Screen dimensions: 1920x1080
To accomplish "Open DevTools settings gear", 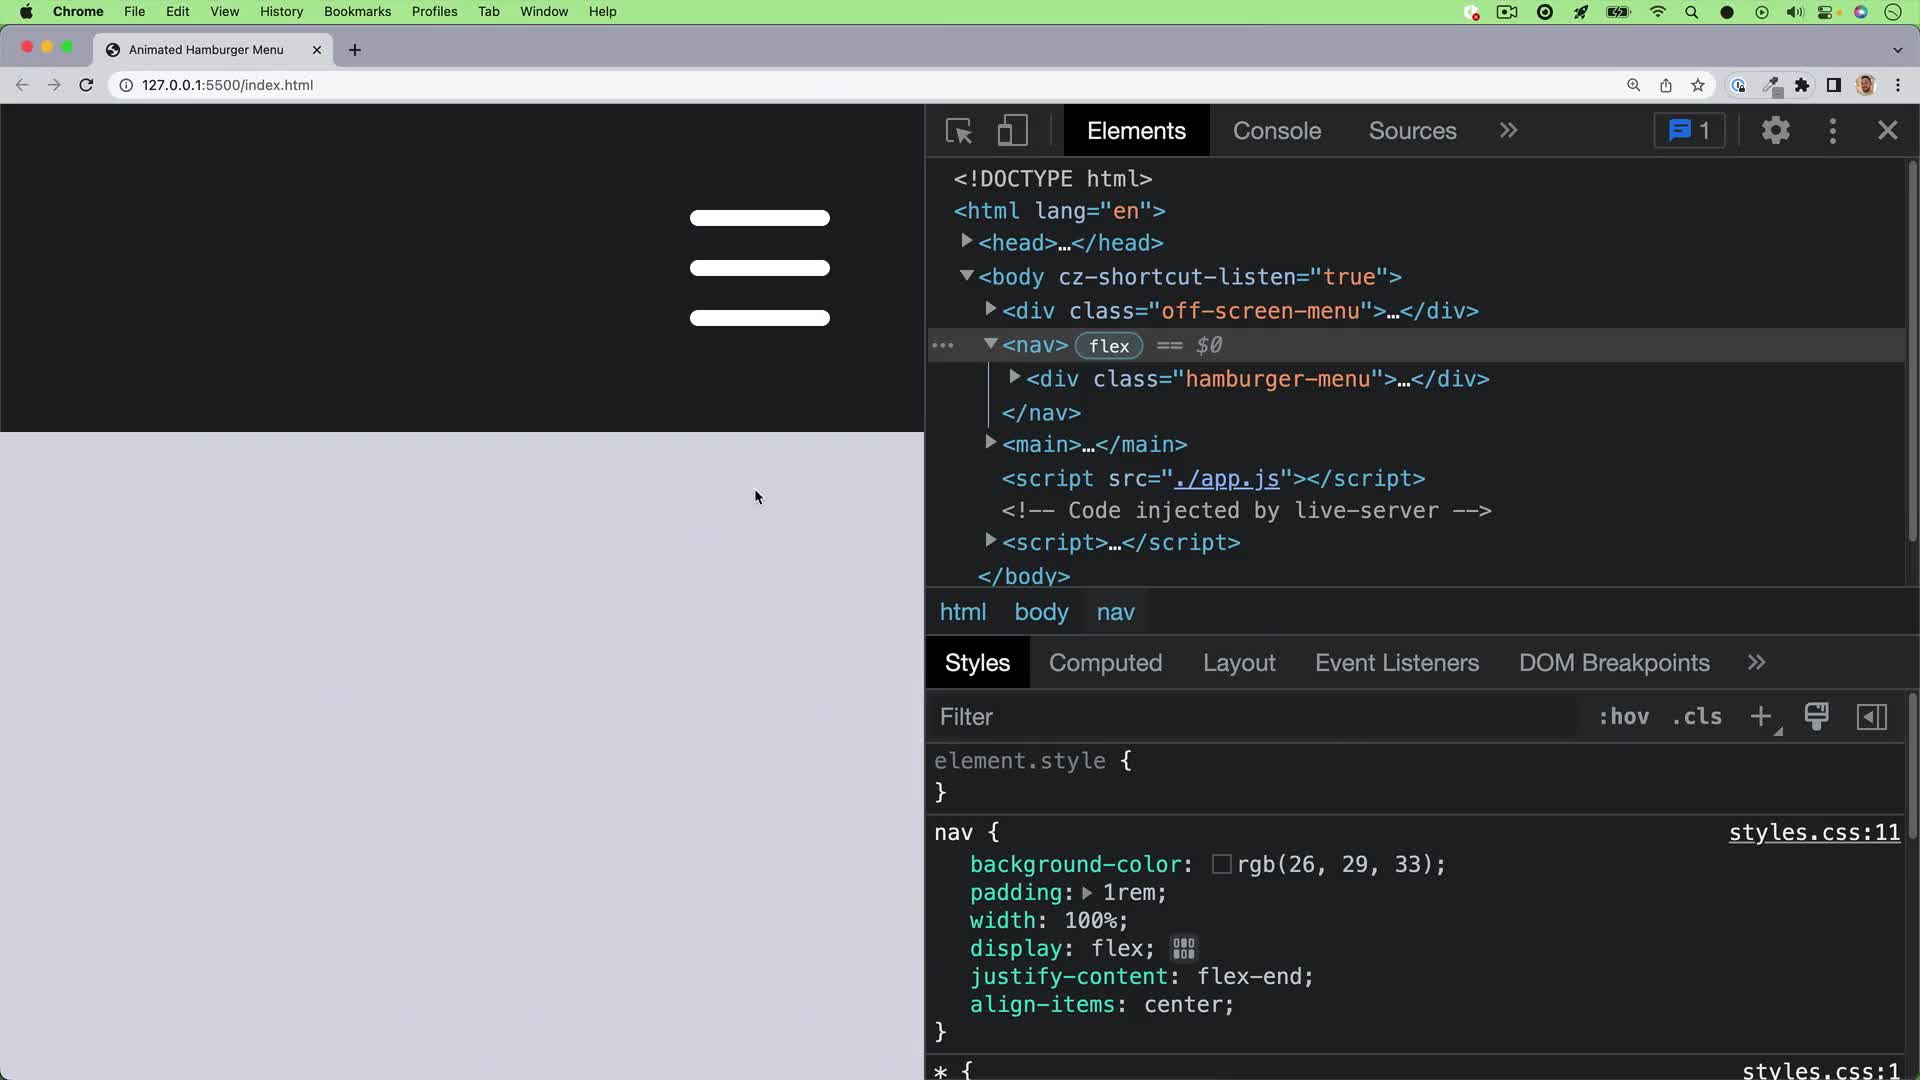I will click(1777, 130).
